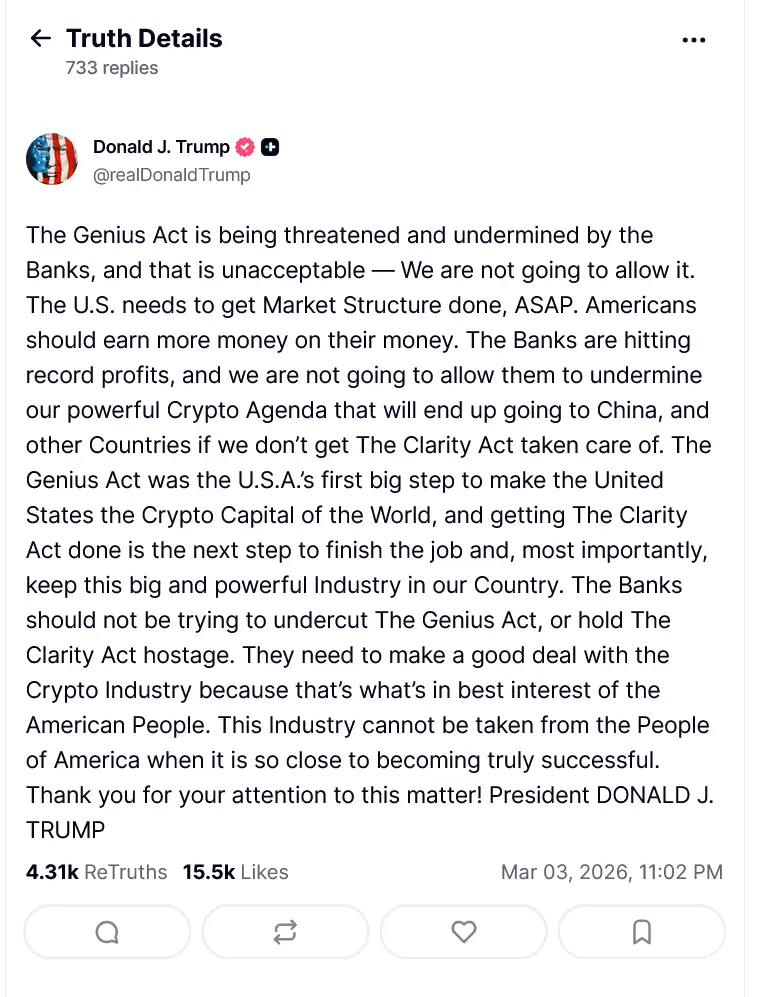Reply using the speech bubble icon
Screen dimensions: 765x997
pos(107,932)
